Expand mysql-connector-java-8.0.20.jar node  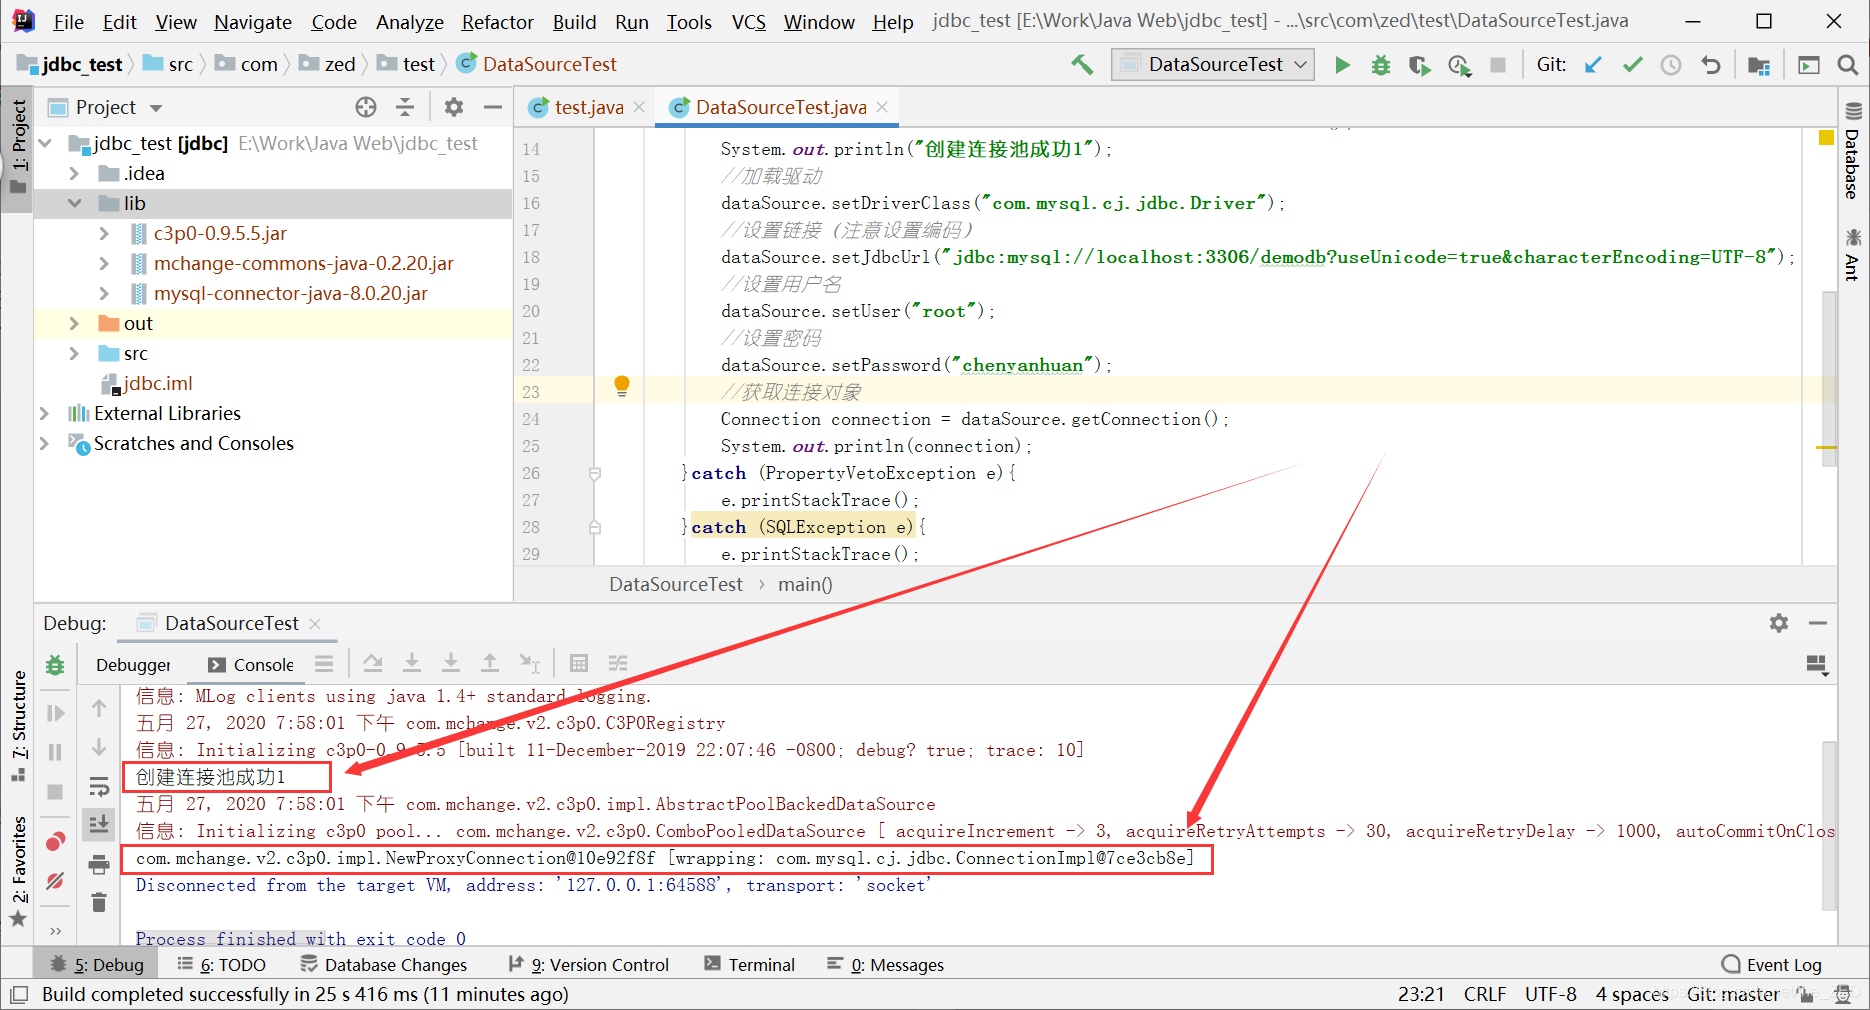pyautogui.click(x=105, y=294)
